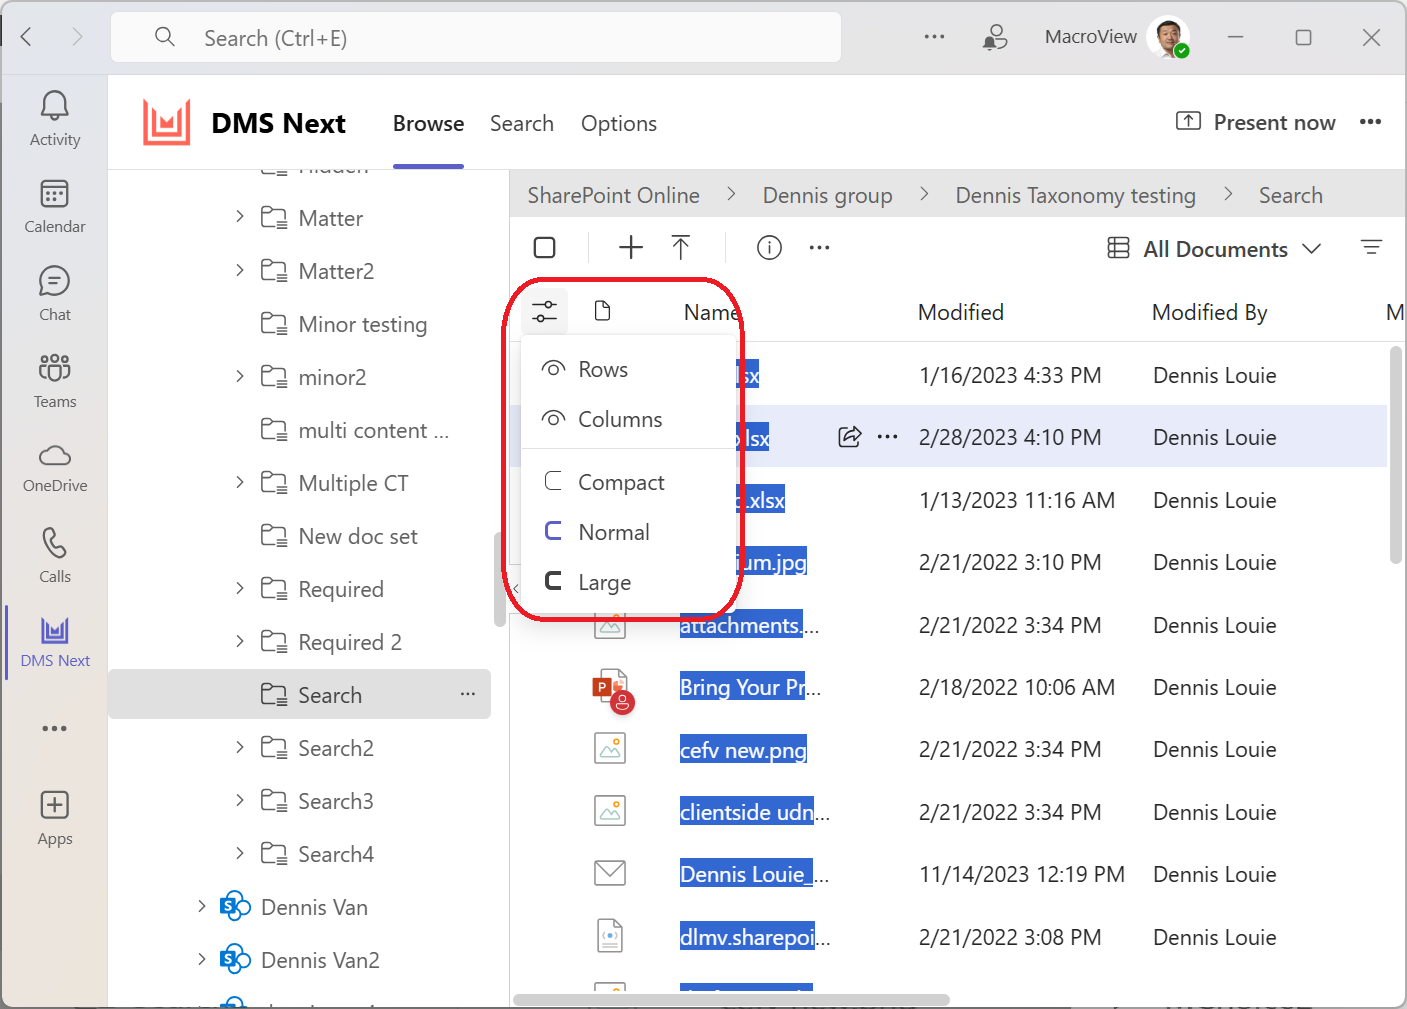Expand the Multiple CT folder

(x=239, y=482)
